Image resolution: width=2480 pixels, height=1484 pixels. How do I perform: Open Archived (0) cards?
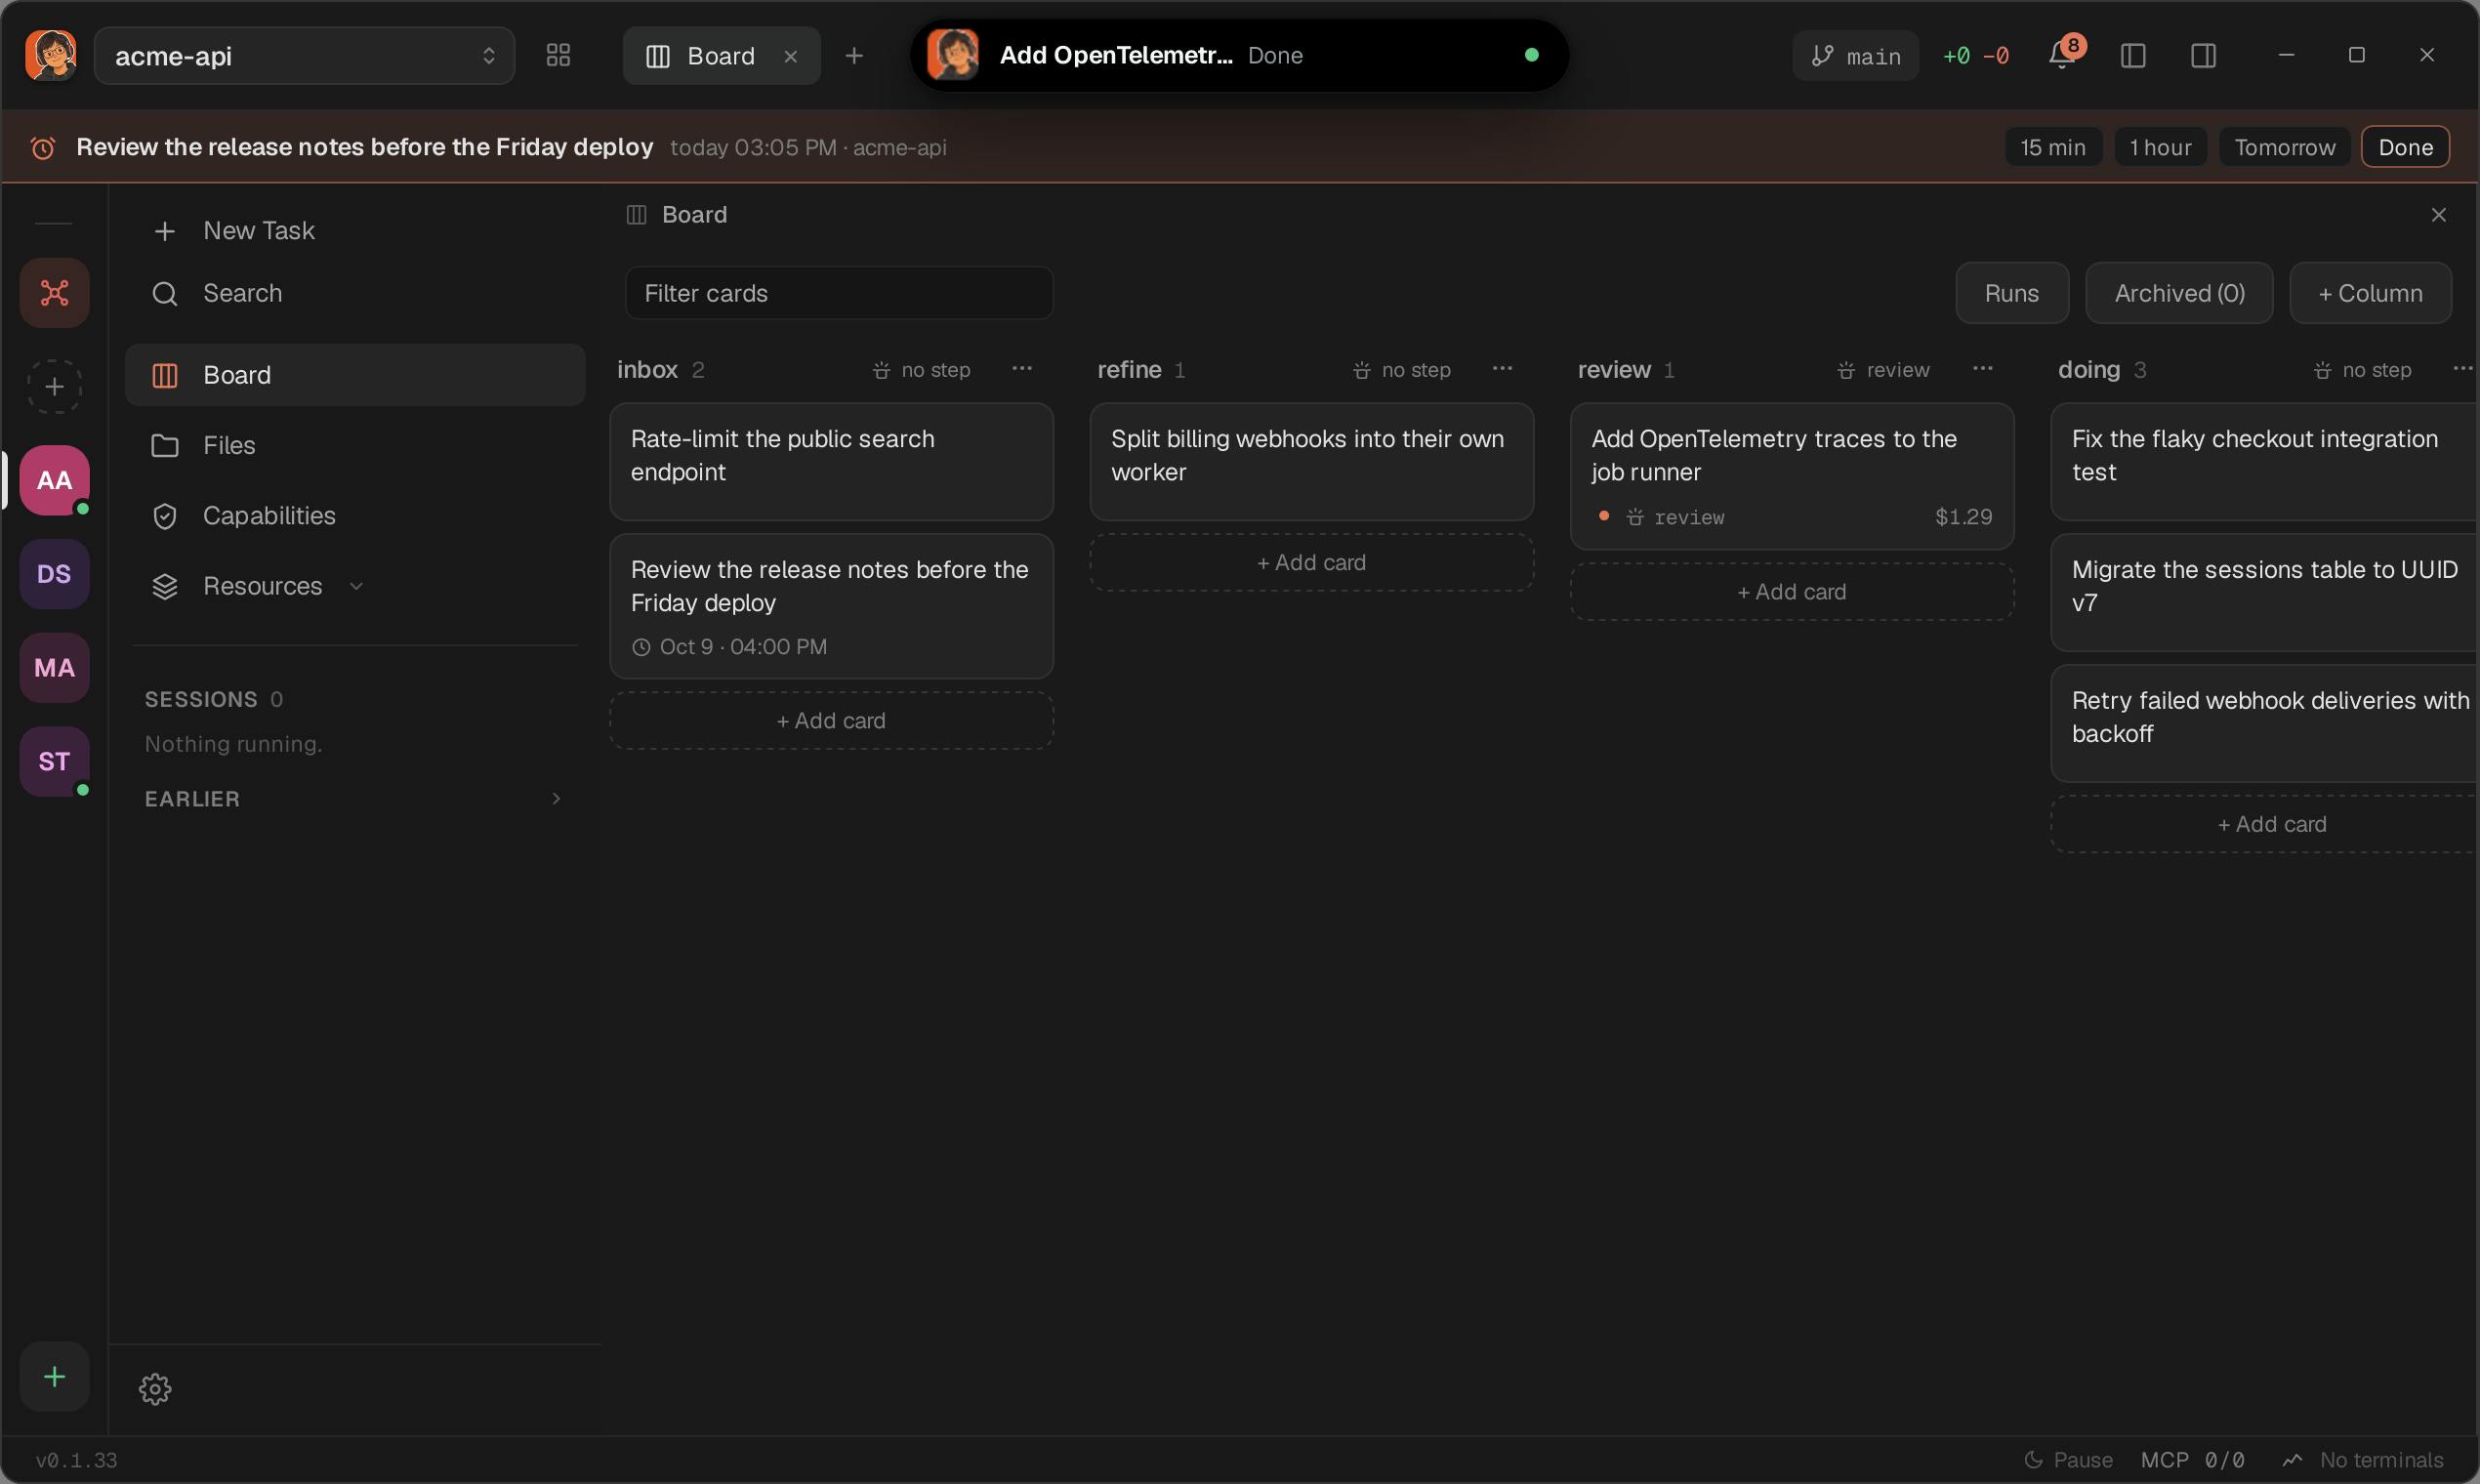(x=2179, y=293)
